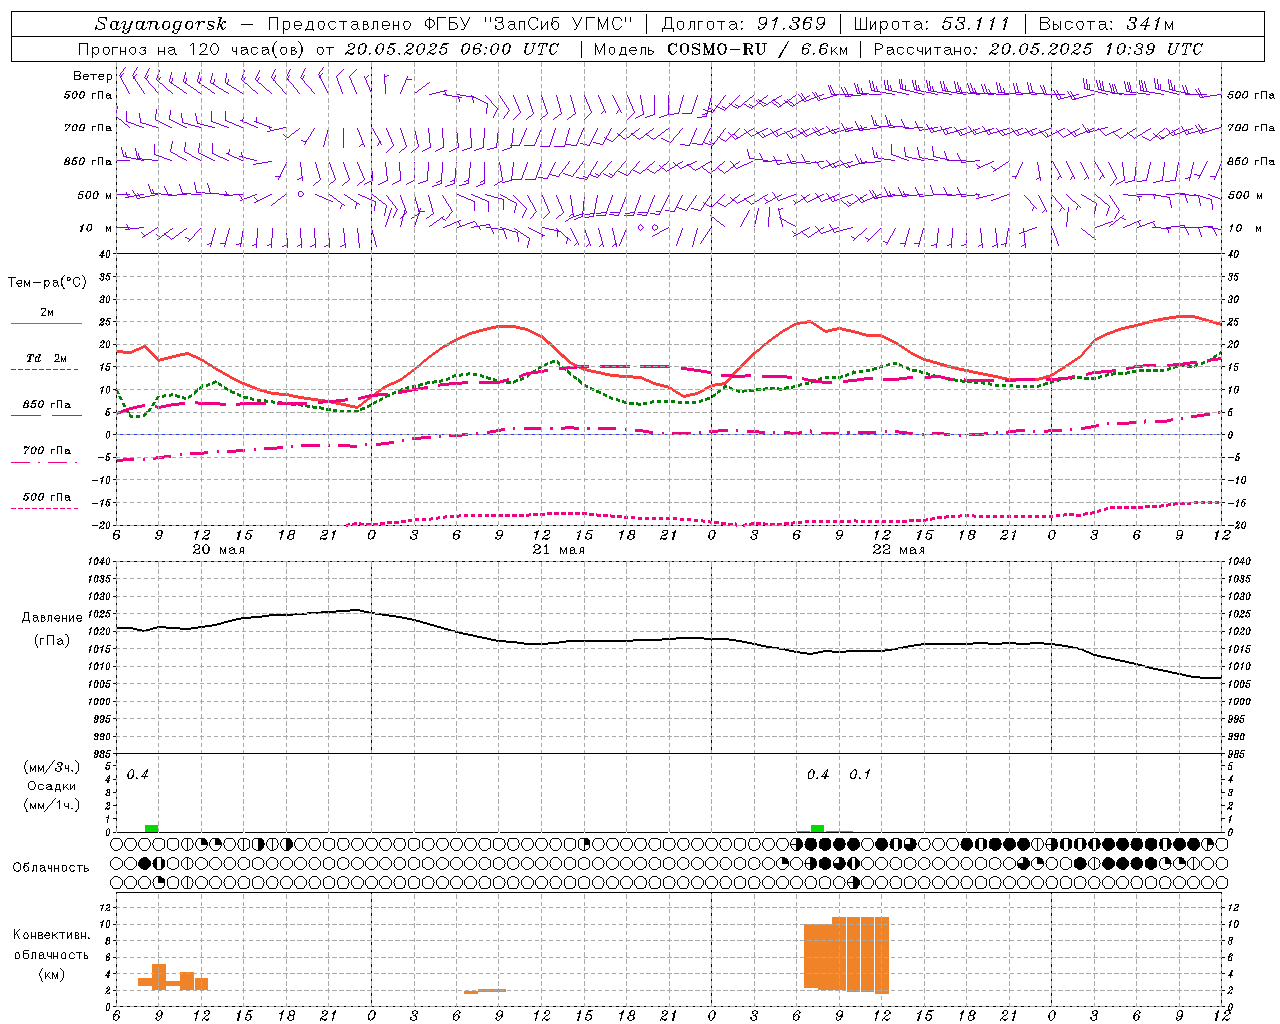Click the '(мм/3ч.)' precipitation unit label
The width and height of the screenshot is (1280, 1024).
49,767
